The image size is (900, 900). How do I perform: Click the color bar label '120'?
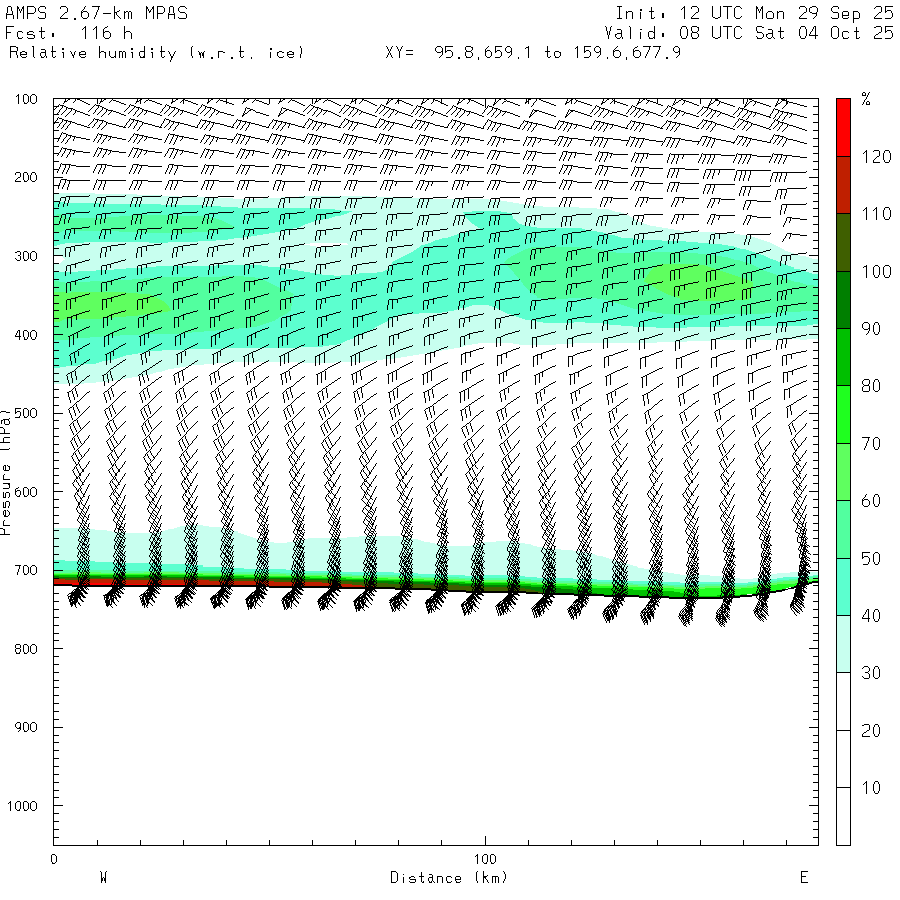coord(876,157)
